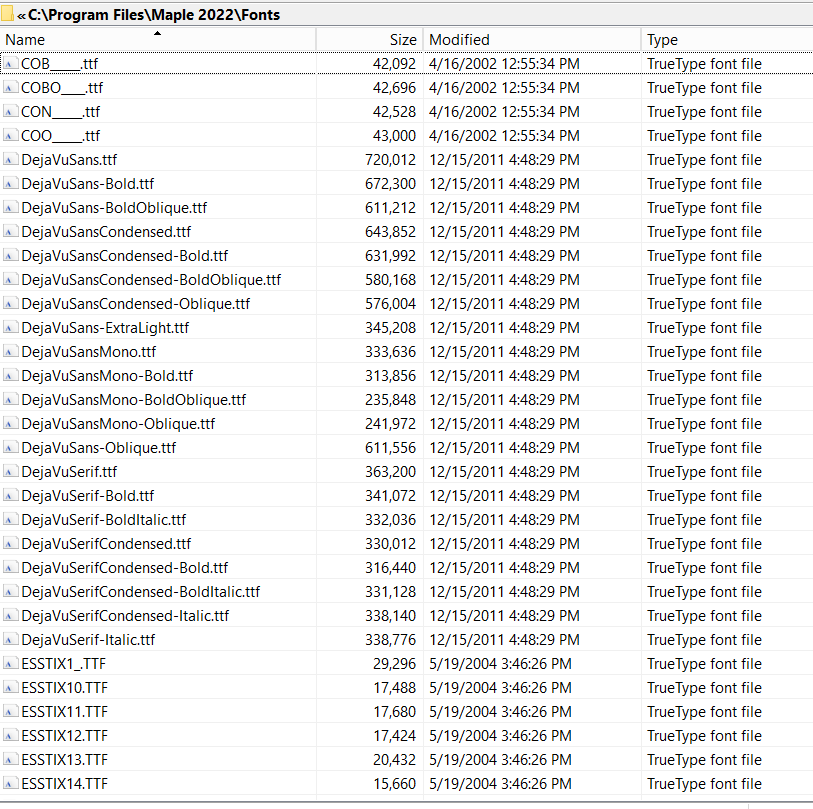Screen dimensions: 813x809
Task: Sort files by the Type column header
Action: pyautogui.click(x=727, y=39)
